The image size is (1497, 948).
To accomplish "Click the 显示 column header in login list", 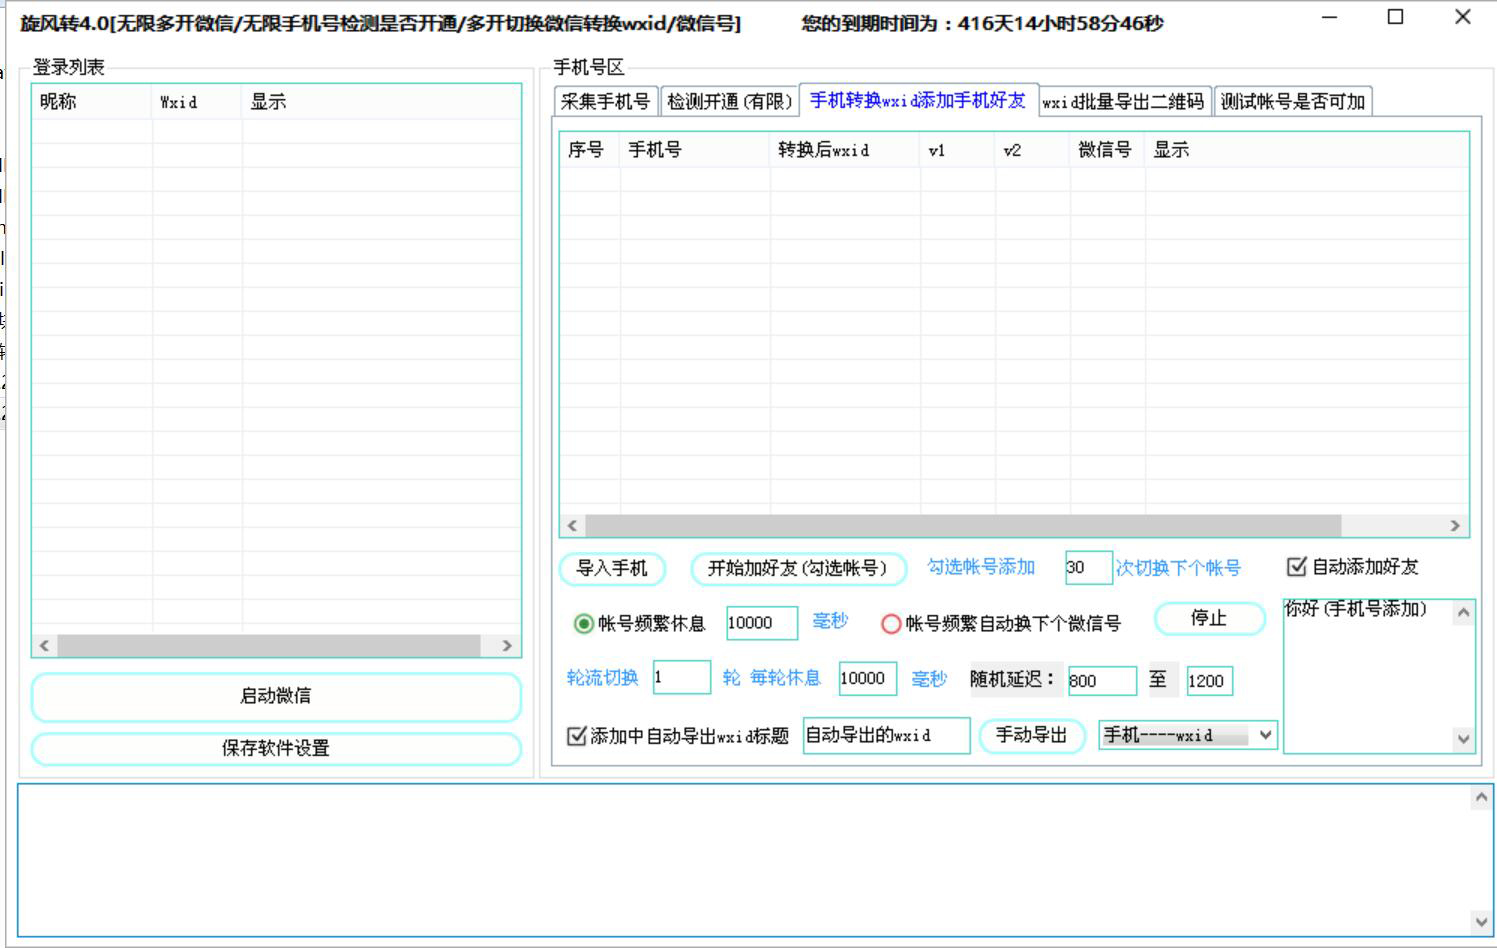I will click(x=380, y=102).
